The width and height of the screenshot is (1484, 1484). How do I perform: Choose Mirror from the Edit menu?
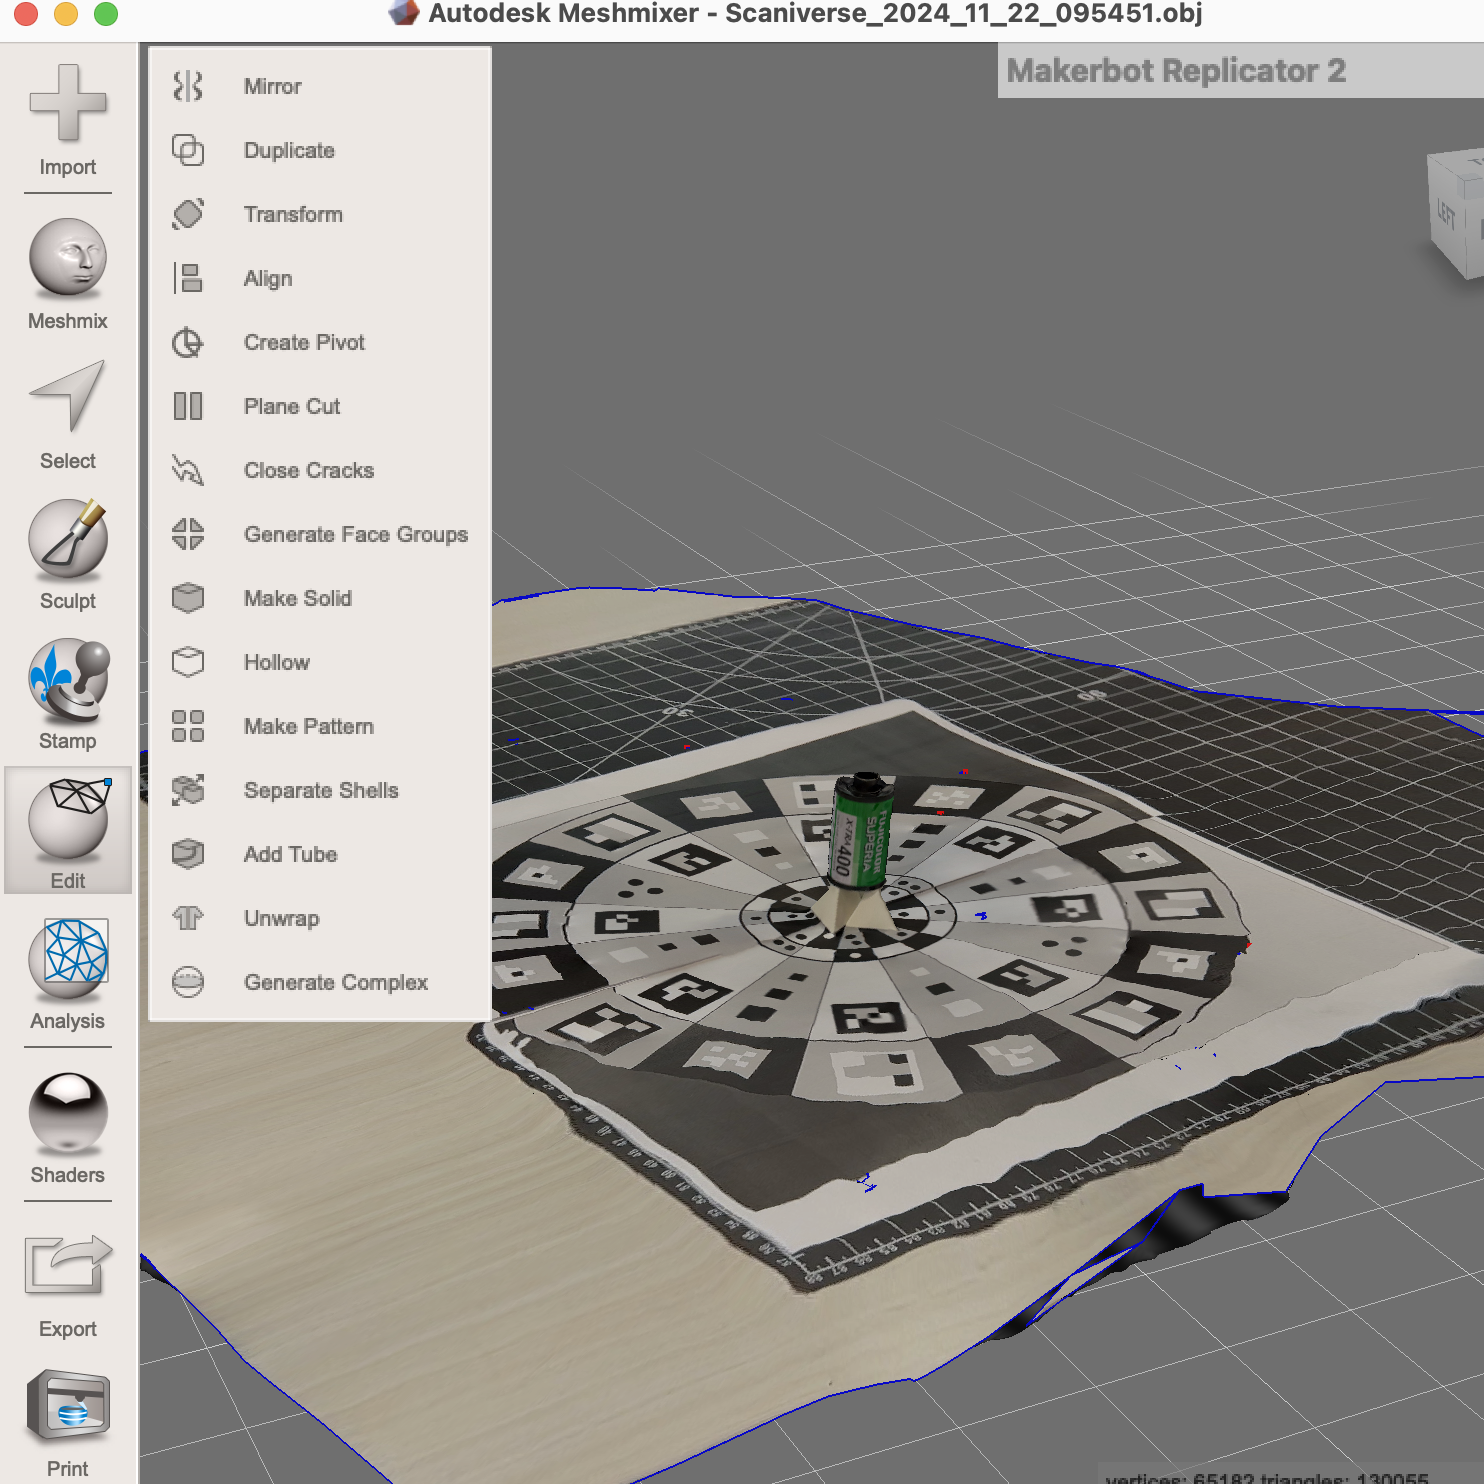coord(271,86)
